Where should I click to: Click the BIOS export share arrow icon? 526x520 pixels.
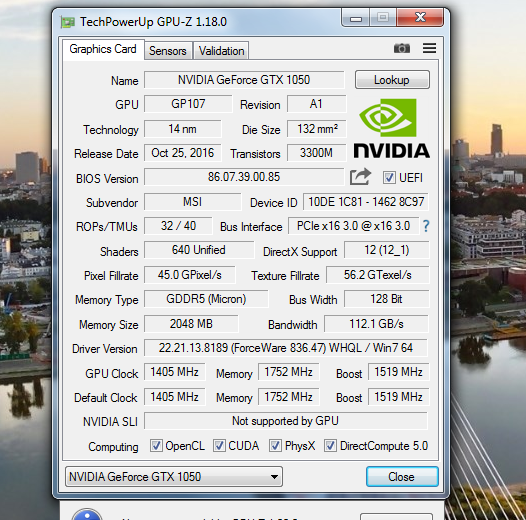coord(360,177)
